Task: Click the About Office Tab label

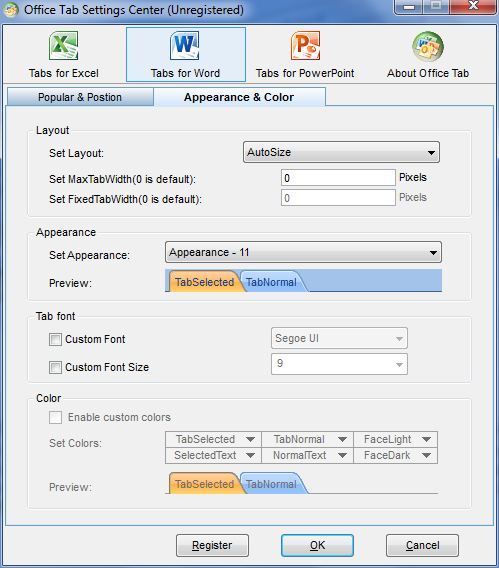Action: (428, 73)
